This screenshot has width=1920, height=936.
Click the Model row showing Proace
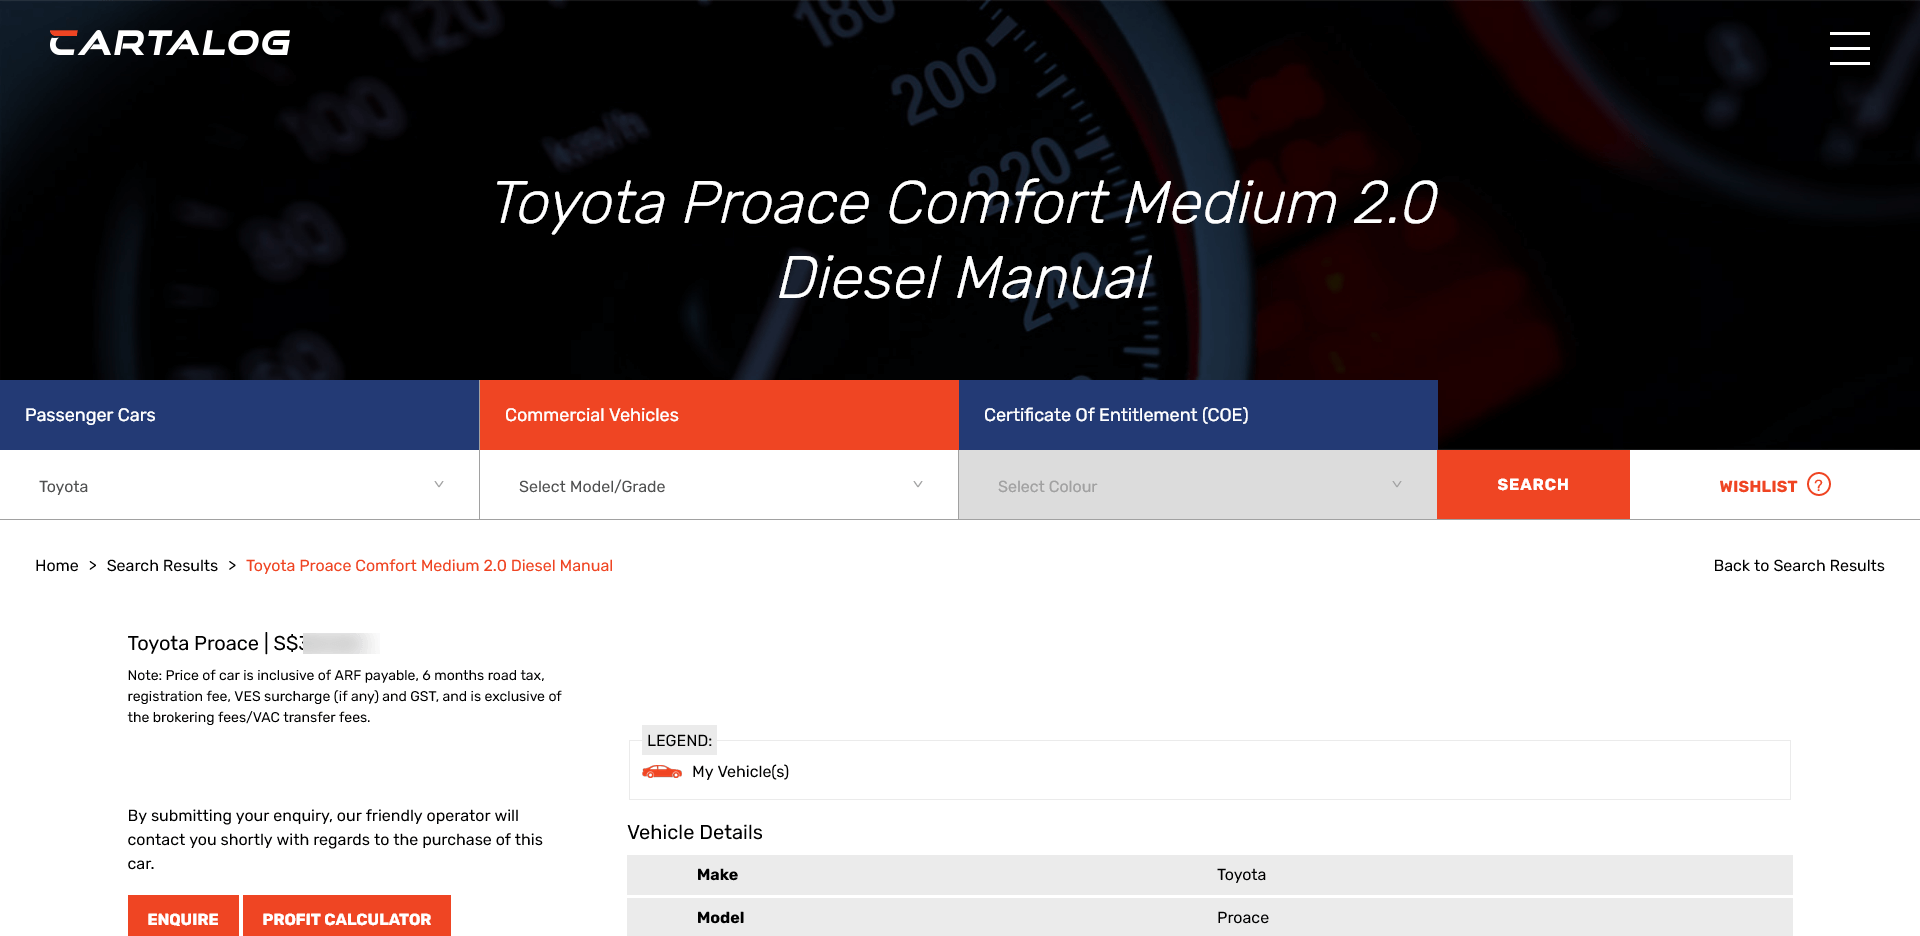click(x=1209, y=918)
